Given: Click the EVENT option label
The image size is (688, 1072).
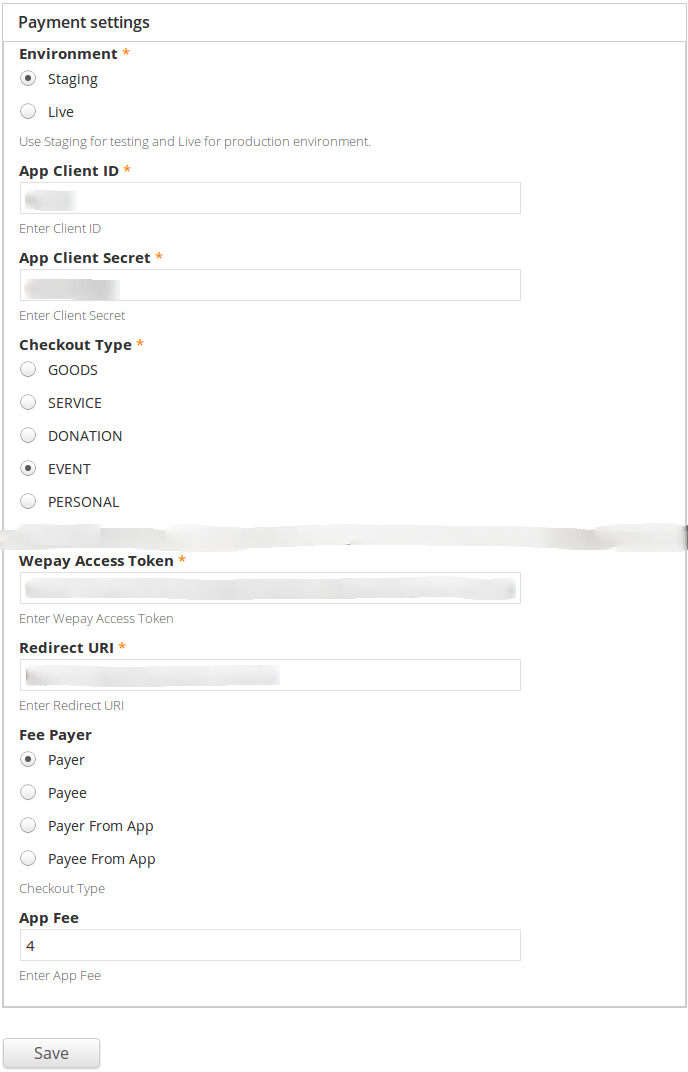Looking at the screenshot, I should click(x=69, y=469).
